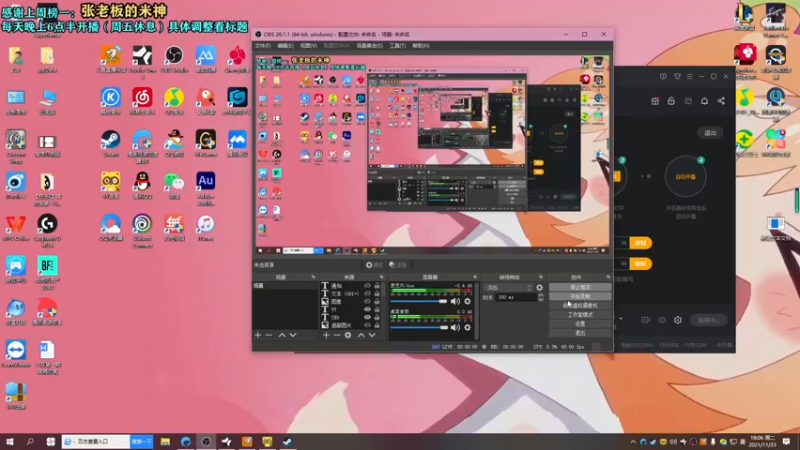The height and width of the screenshot is (450, 800).
Task: Add a new scene with the plus icon
Action: (x=258, y=335)
